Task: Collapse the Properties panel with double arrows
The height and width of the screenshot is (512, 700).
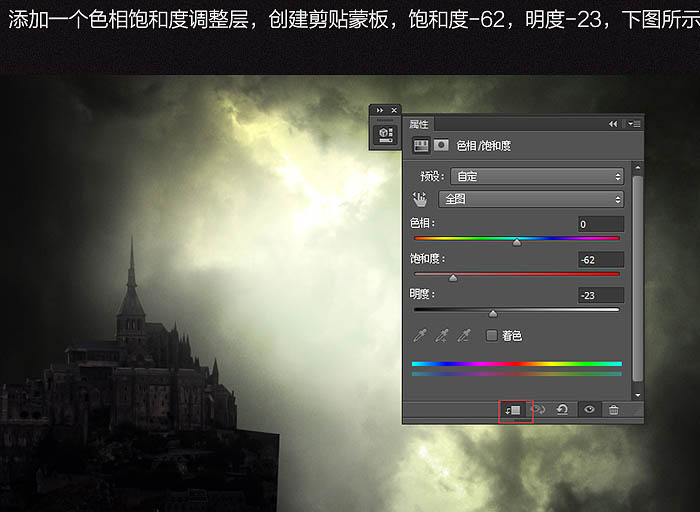Action: (613, 124)
